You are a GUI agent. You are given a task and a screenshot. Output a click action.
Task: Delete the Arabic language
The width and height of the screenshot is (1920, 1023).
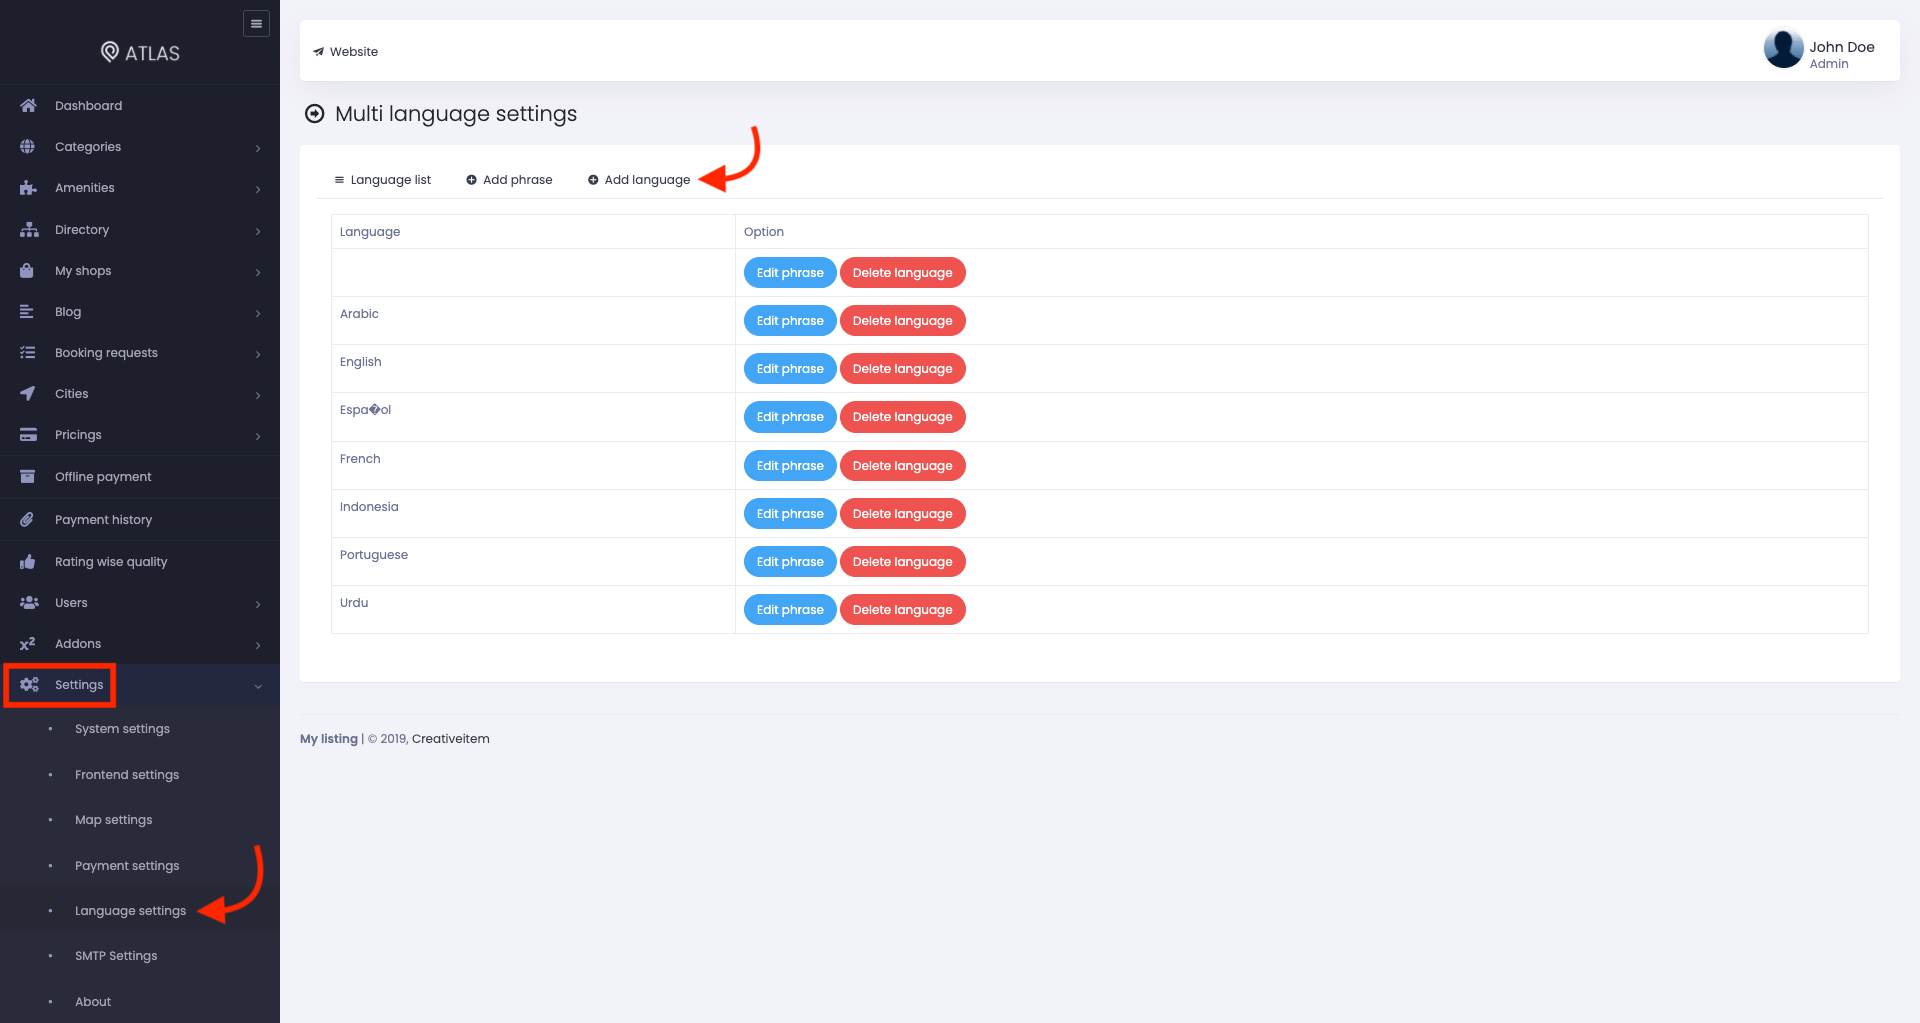click(902, 321)
